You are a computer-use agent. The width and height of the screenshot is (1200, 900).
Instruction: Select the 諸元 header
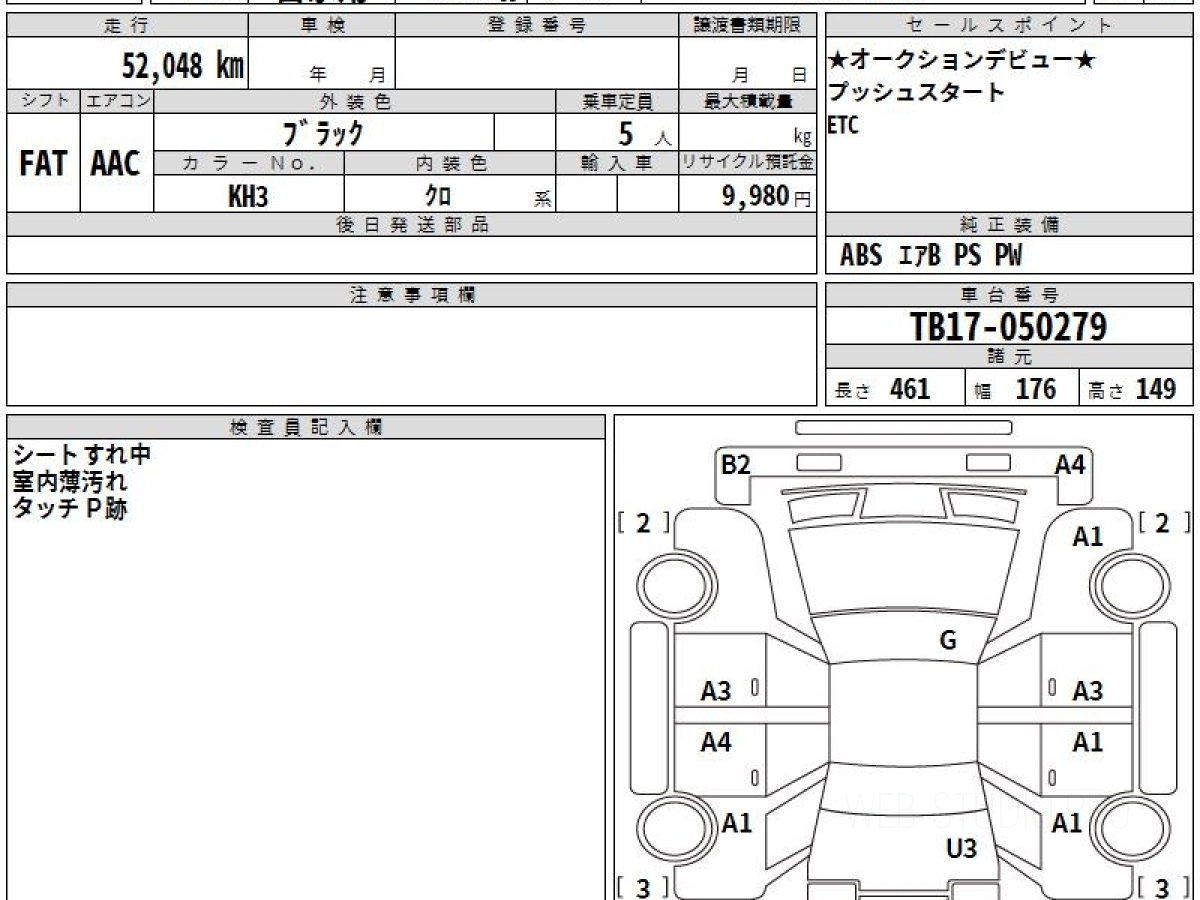(x=1010, y=357)
